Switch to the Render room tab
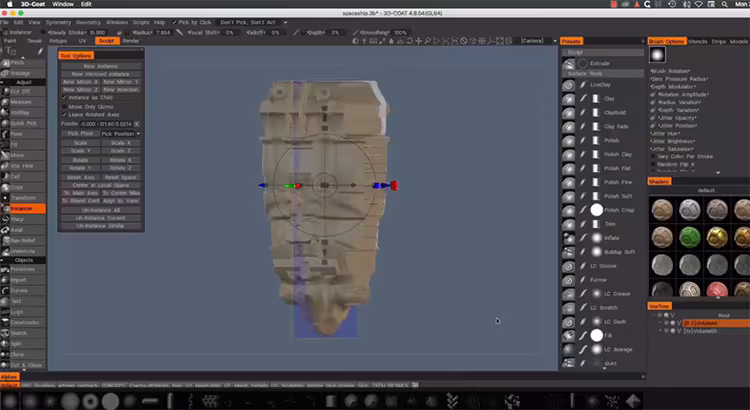 click(130, 41)
